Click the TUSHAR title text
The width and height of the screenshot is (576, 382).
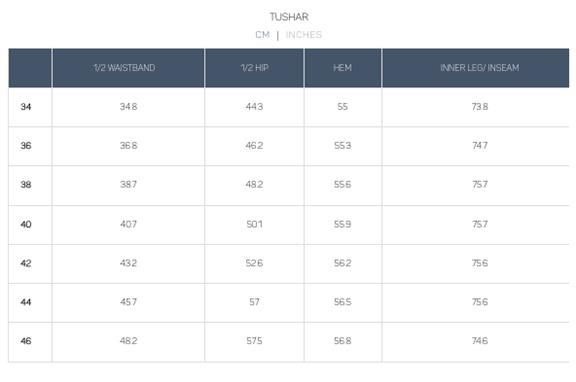(289, 17)
